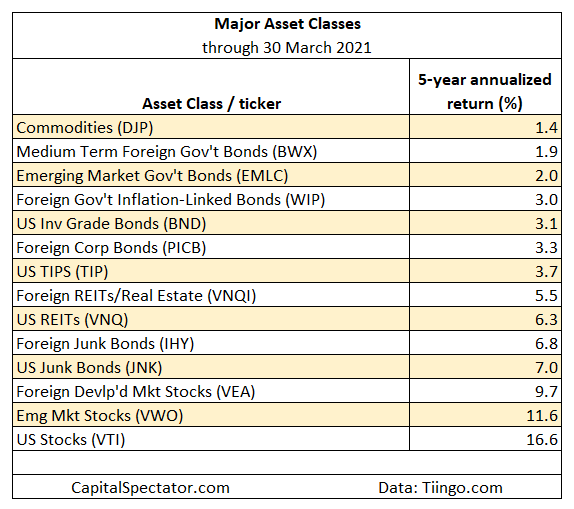The image size is (574, 509).
Task: Click Foreign REITs/Real Estate (VNQI) cell
Action: (211, 295)
